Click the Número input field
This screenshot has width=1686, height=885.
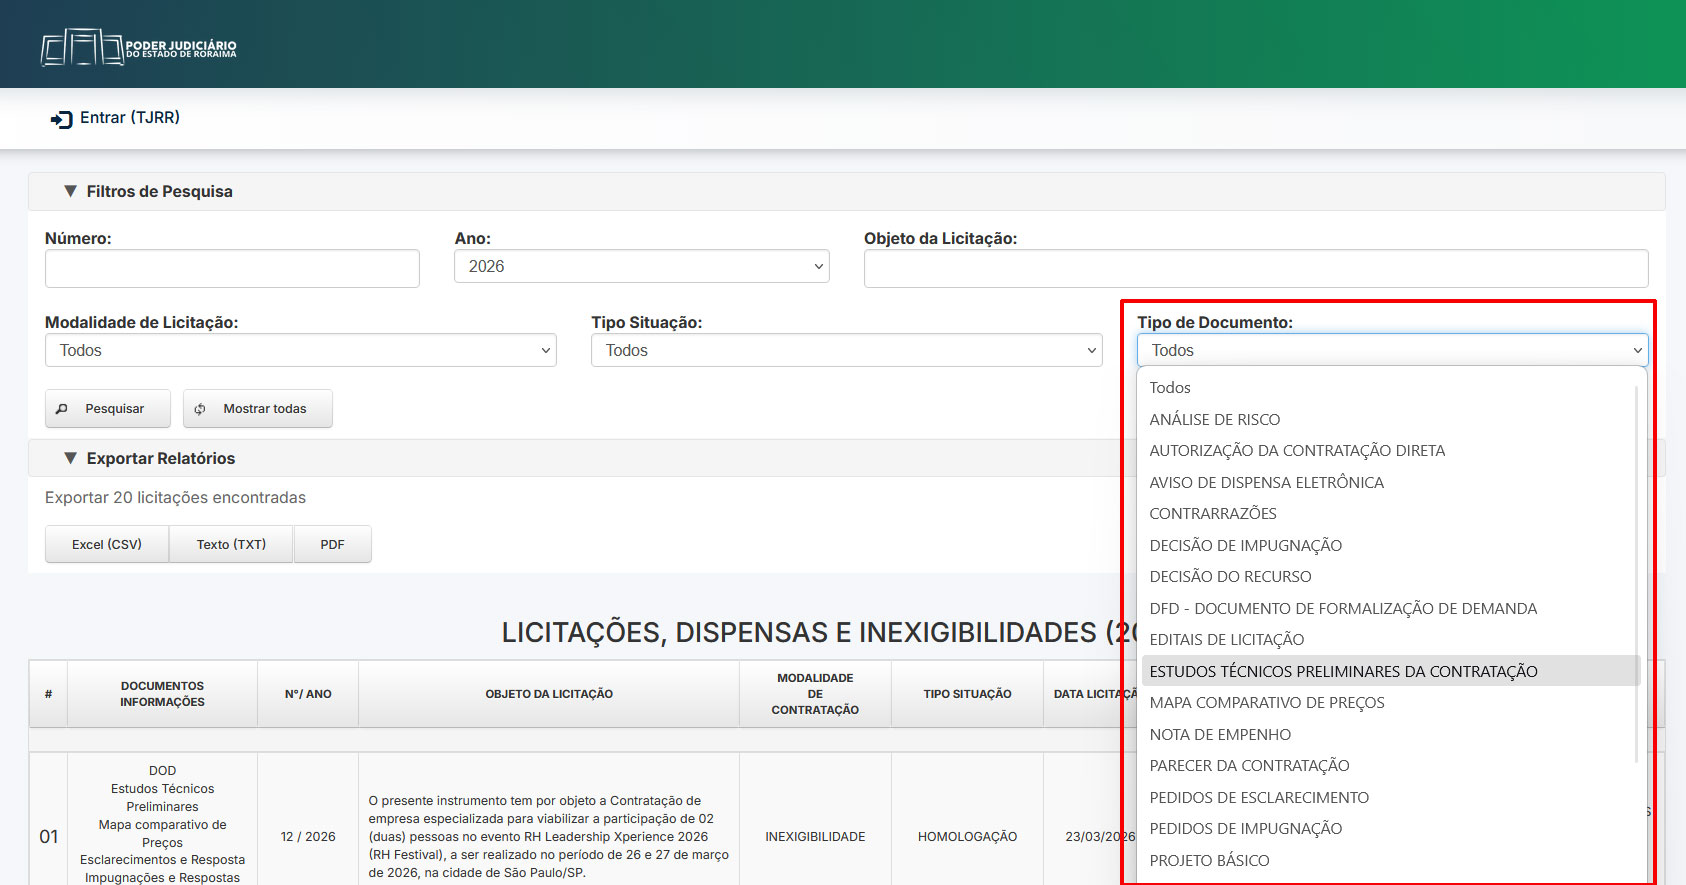[232, 268]
